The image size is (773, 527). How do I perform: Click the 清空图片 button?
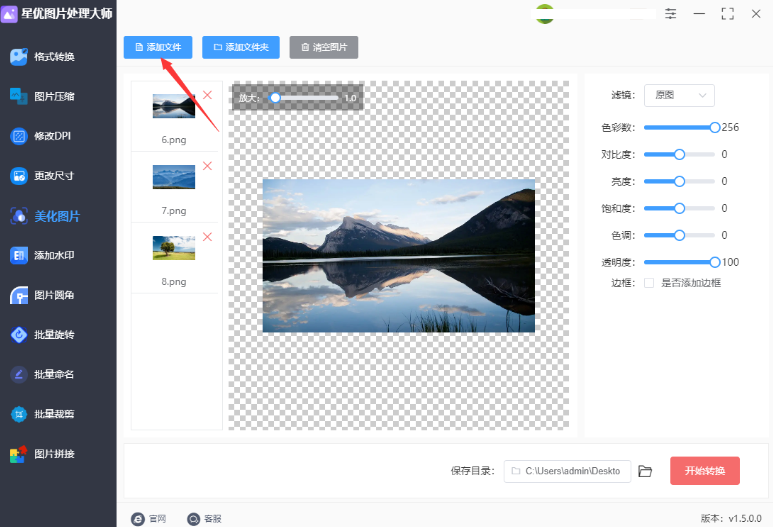coord(323,47)
